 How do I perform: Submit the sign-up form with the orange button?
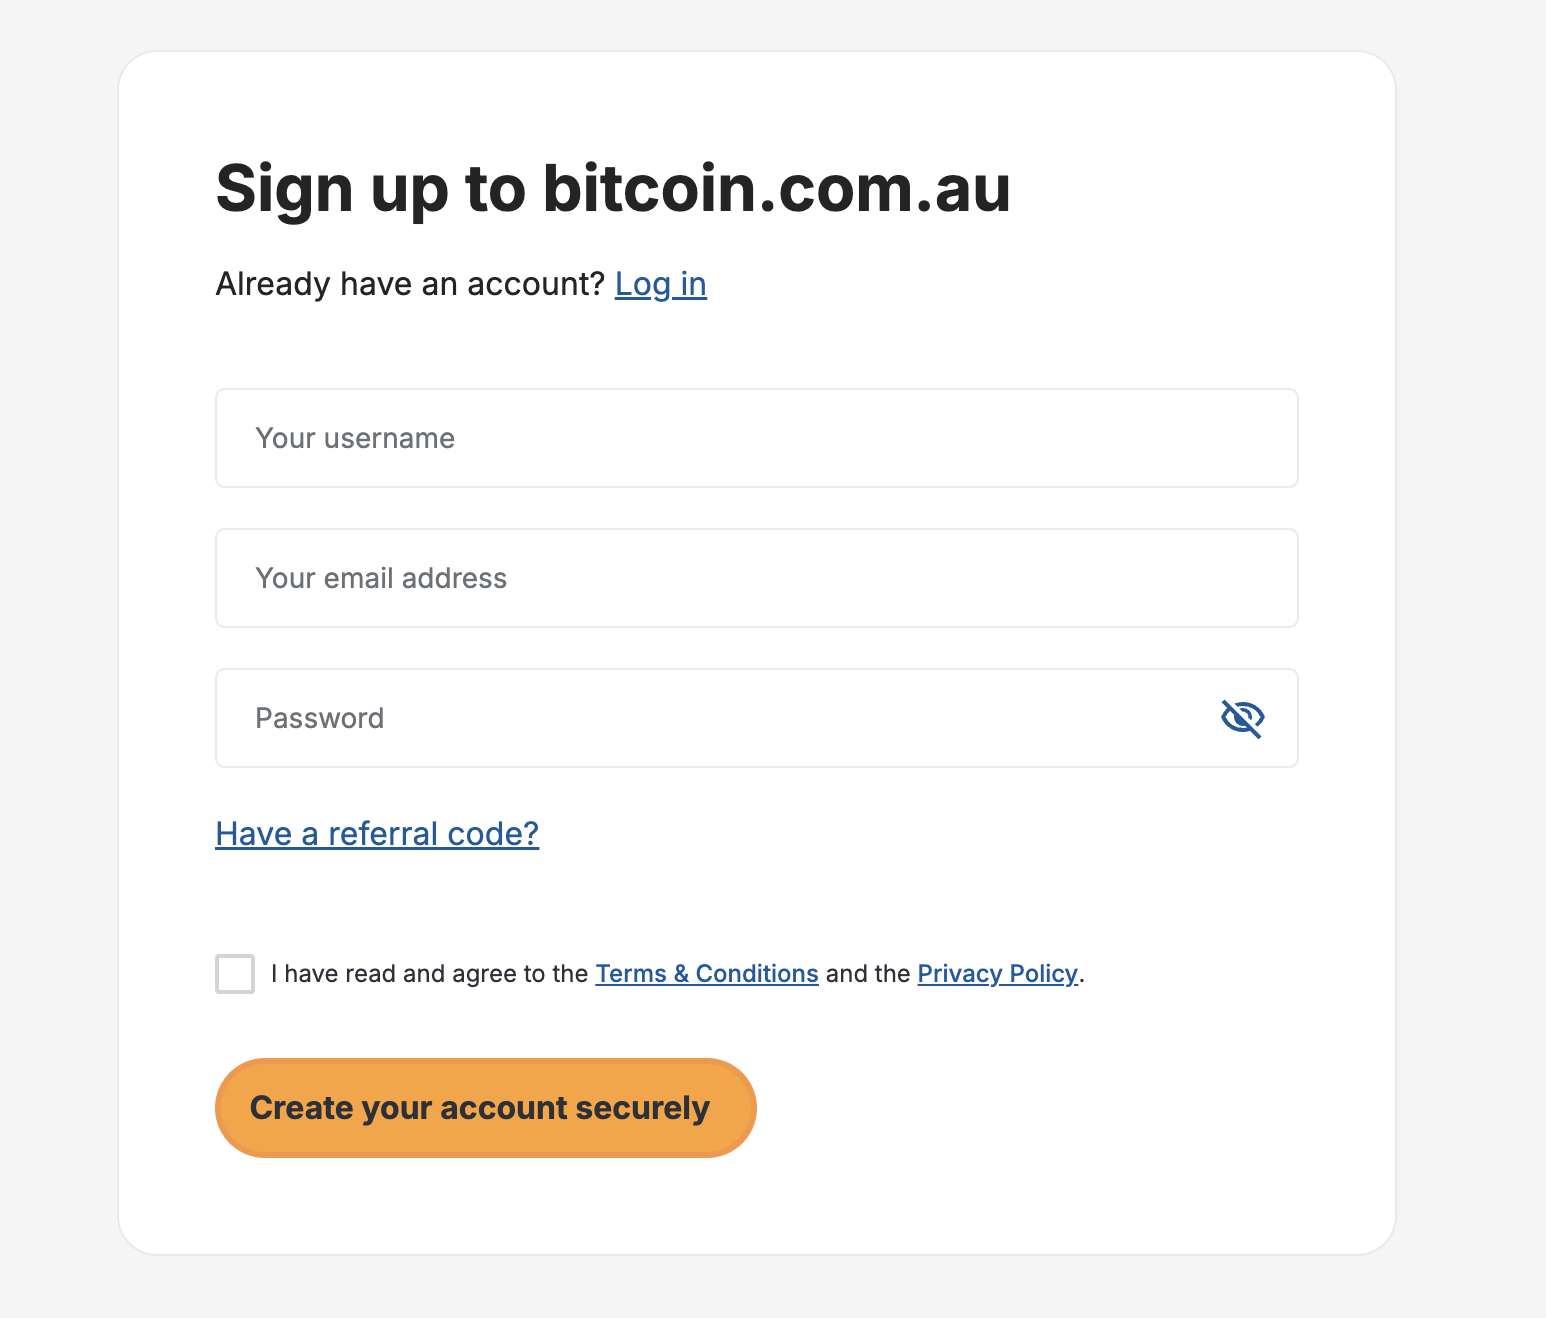pyautogui.click(x=485, y=1108)
